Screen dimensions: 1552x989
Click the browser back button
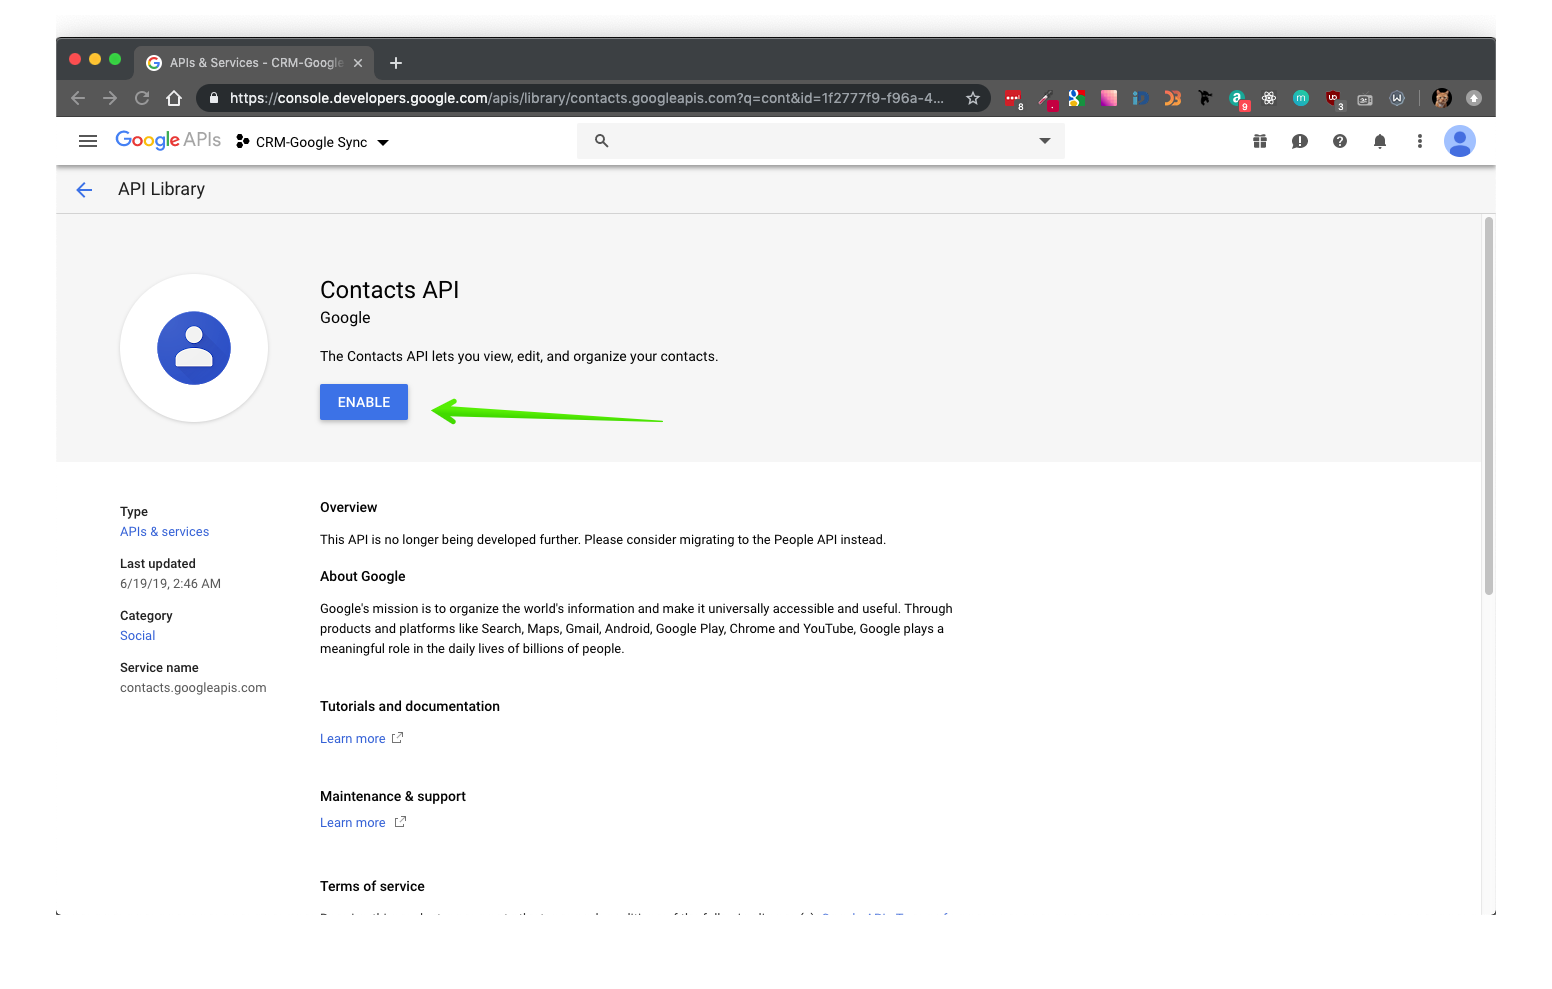(x=78, y=98)
